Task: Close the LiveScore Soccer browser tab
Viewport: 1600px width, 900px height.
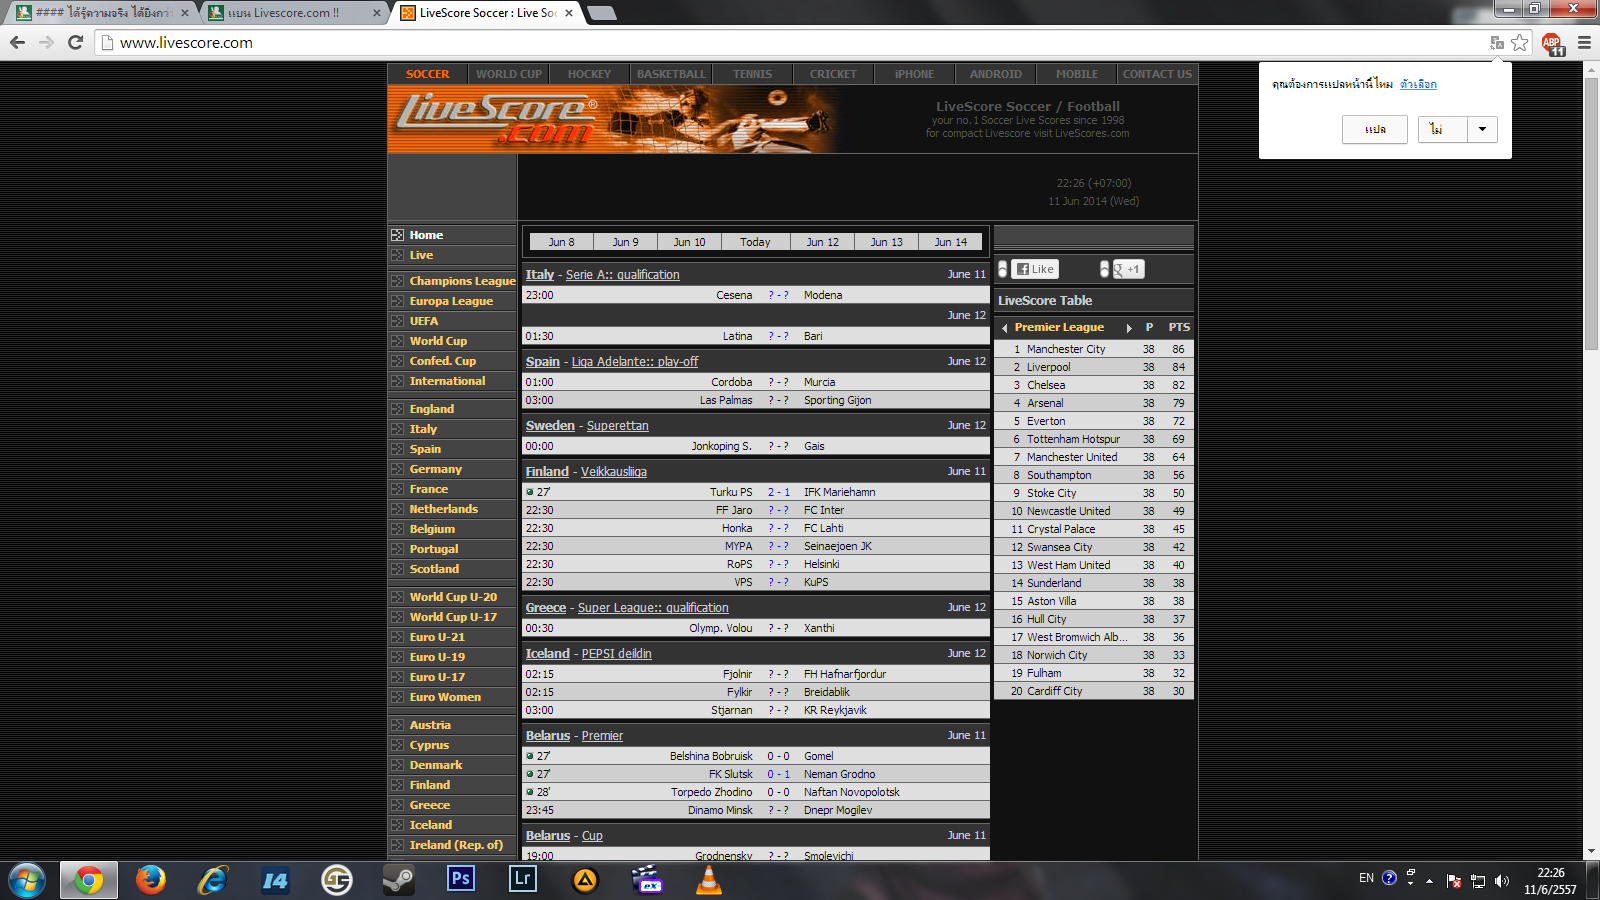Action: pos(569,13)
